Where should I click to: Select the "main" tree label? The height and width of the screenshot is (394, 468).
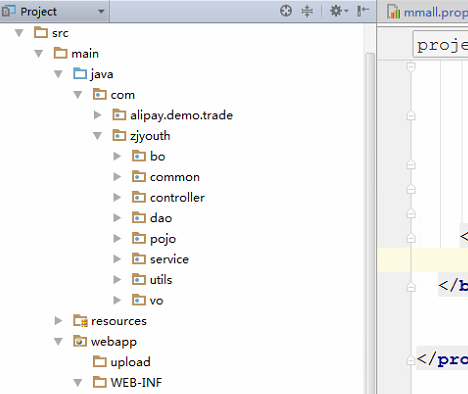[x=85, y=53]
